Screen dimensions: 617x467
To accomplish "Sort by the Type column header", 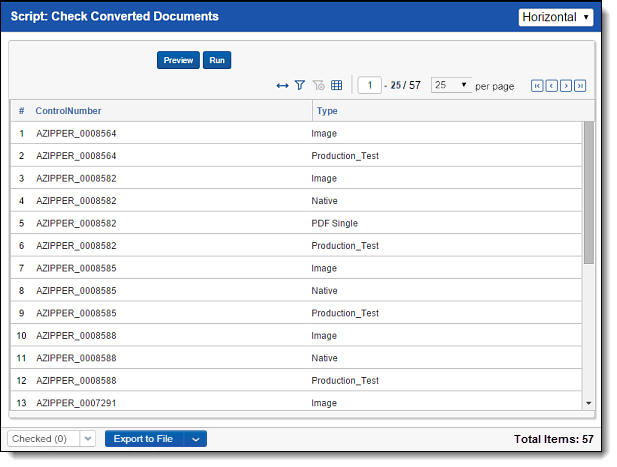I will tap(327, 111).
